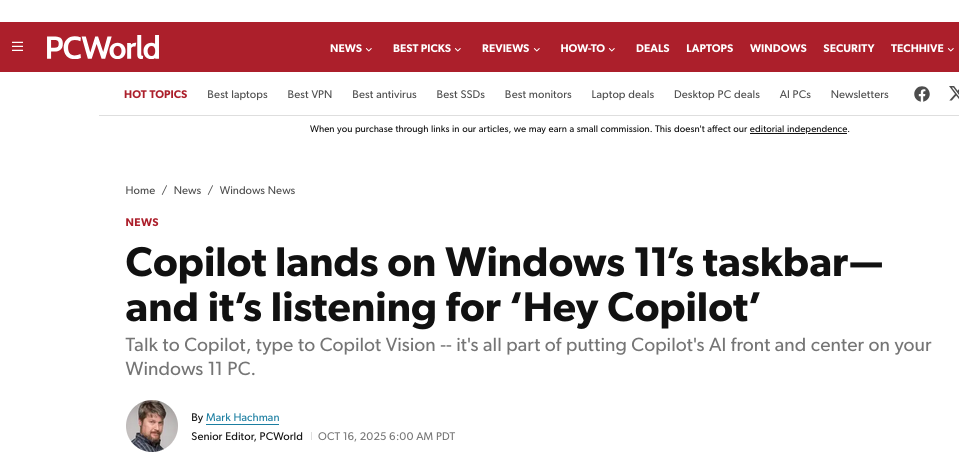Open the Security nav section
Viewport: 959px width, 464px height.
(x=848, y=48)
